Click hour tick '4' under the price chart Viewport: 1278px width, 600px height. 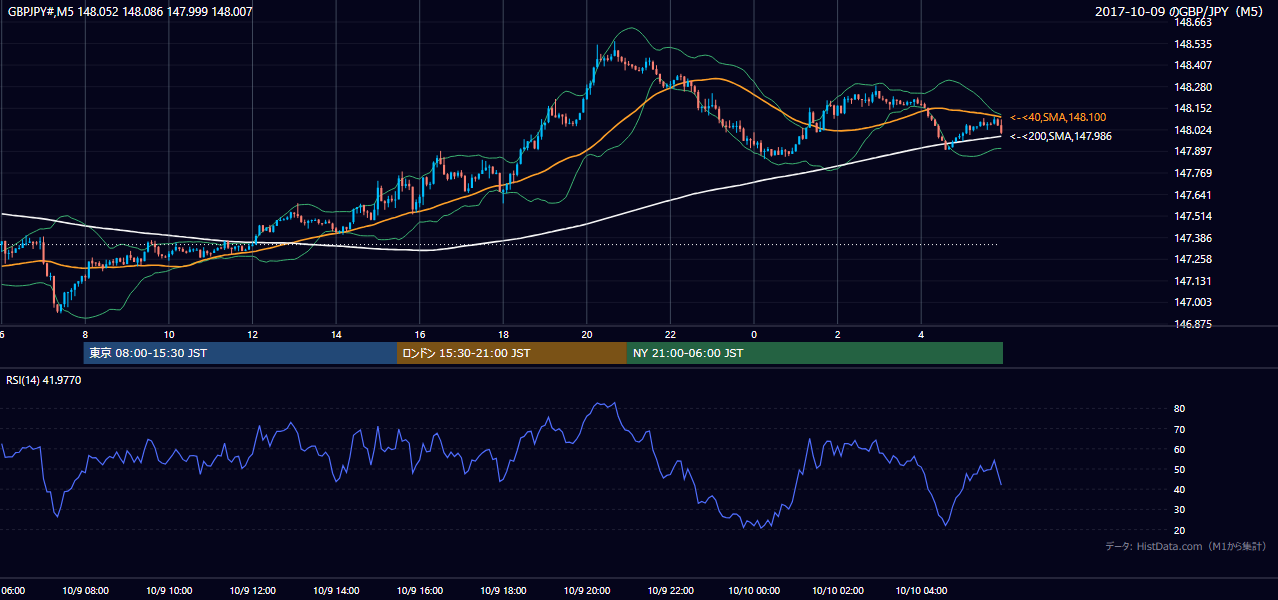[x=921, y=334]
